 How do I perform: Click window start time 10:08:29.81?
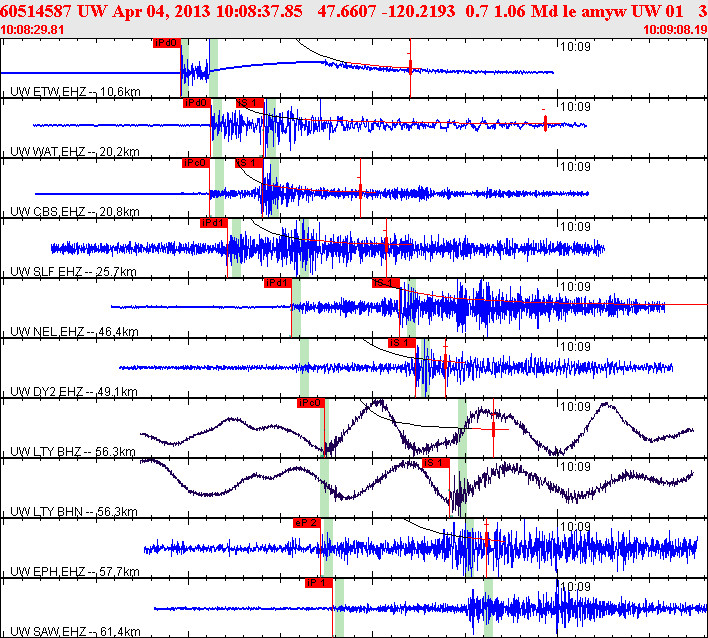32,30
